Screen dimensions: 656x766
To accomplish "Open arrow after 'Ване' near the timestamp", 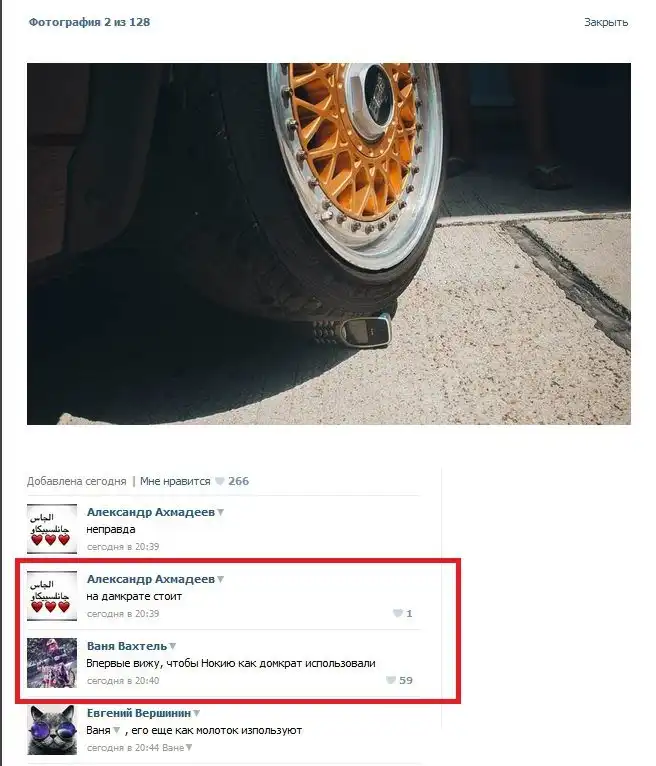I will point(189,747).
